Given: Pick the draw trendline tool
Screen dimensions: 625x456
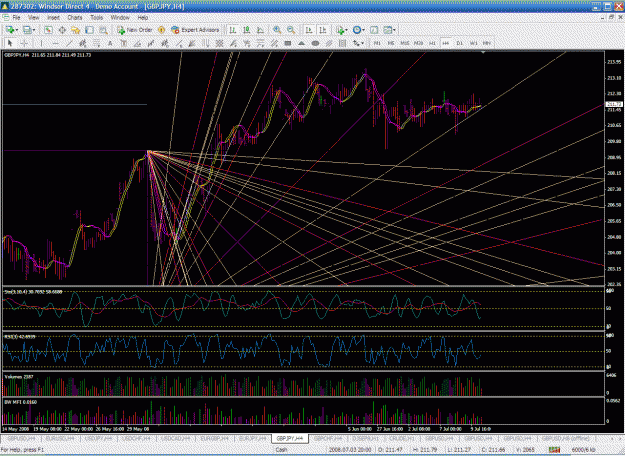Looking at the screenshot, I should 69,43.
